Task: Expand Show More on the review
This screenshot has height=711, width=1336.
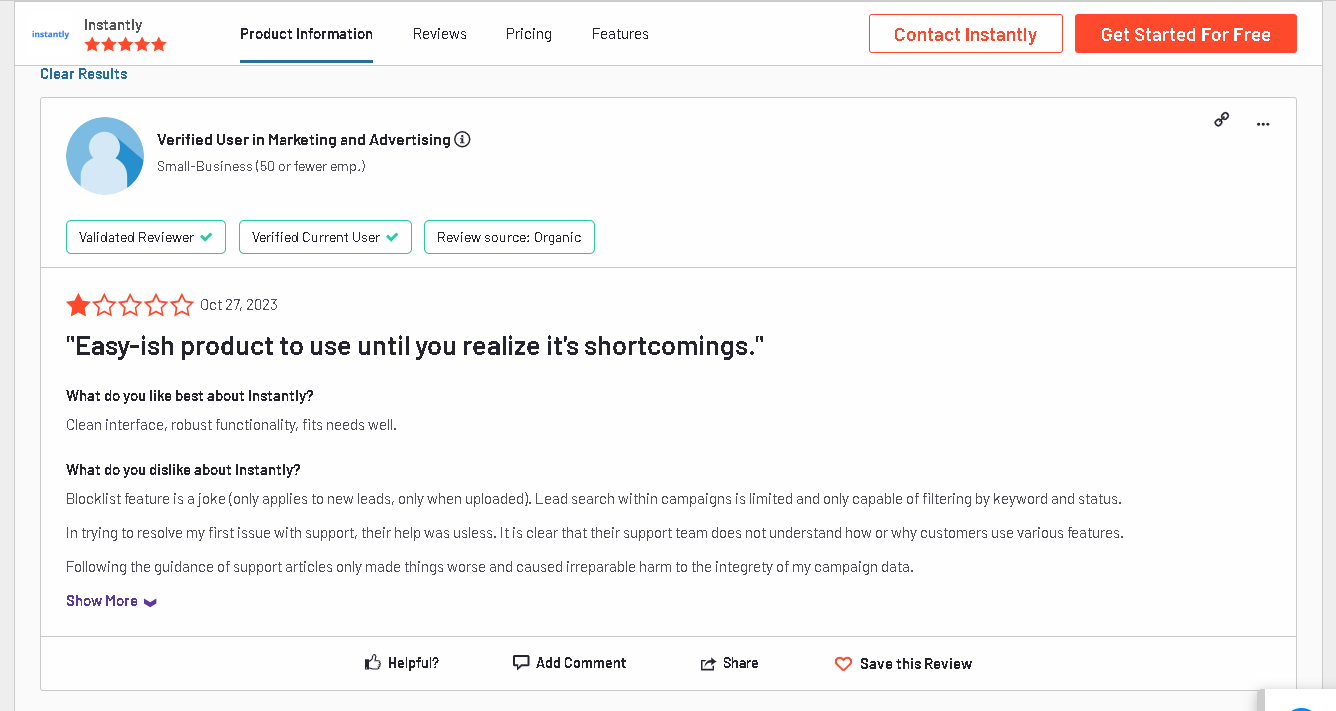Action: (x=101, y=600)
